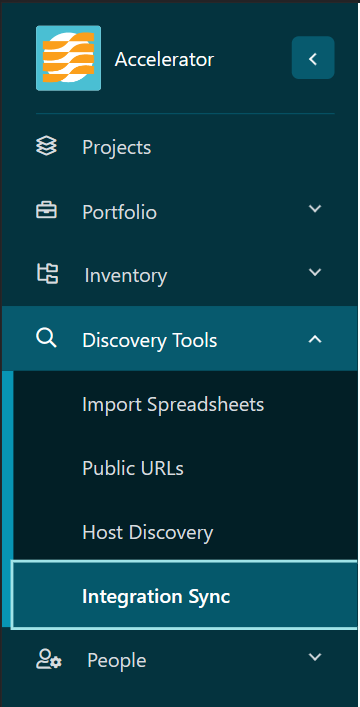
Task: Click the People user-gear icon
Action: point(49,659)
